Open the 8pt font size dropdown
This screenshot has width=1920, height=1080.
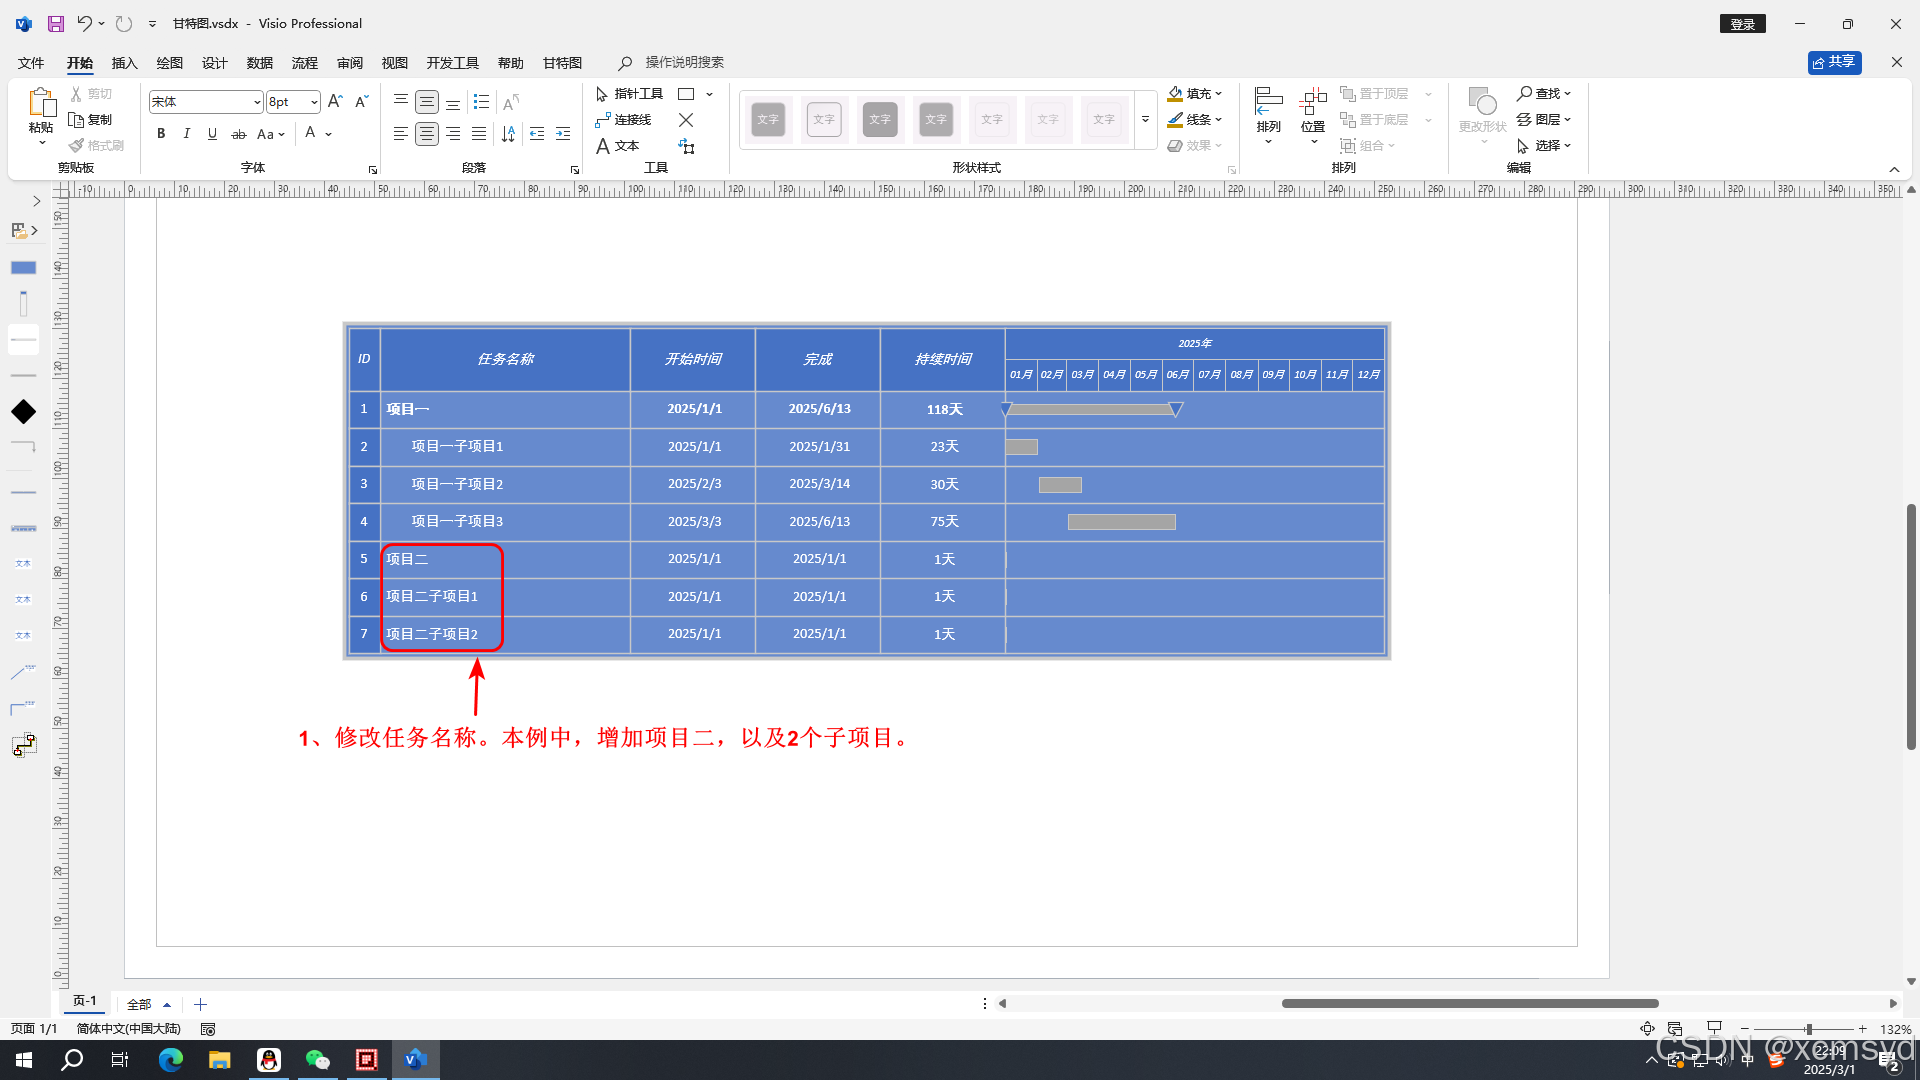coord(314,102)
